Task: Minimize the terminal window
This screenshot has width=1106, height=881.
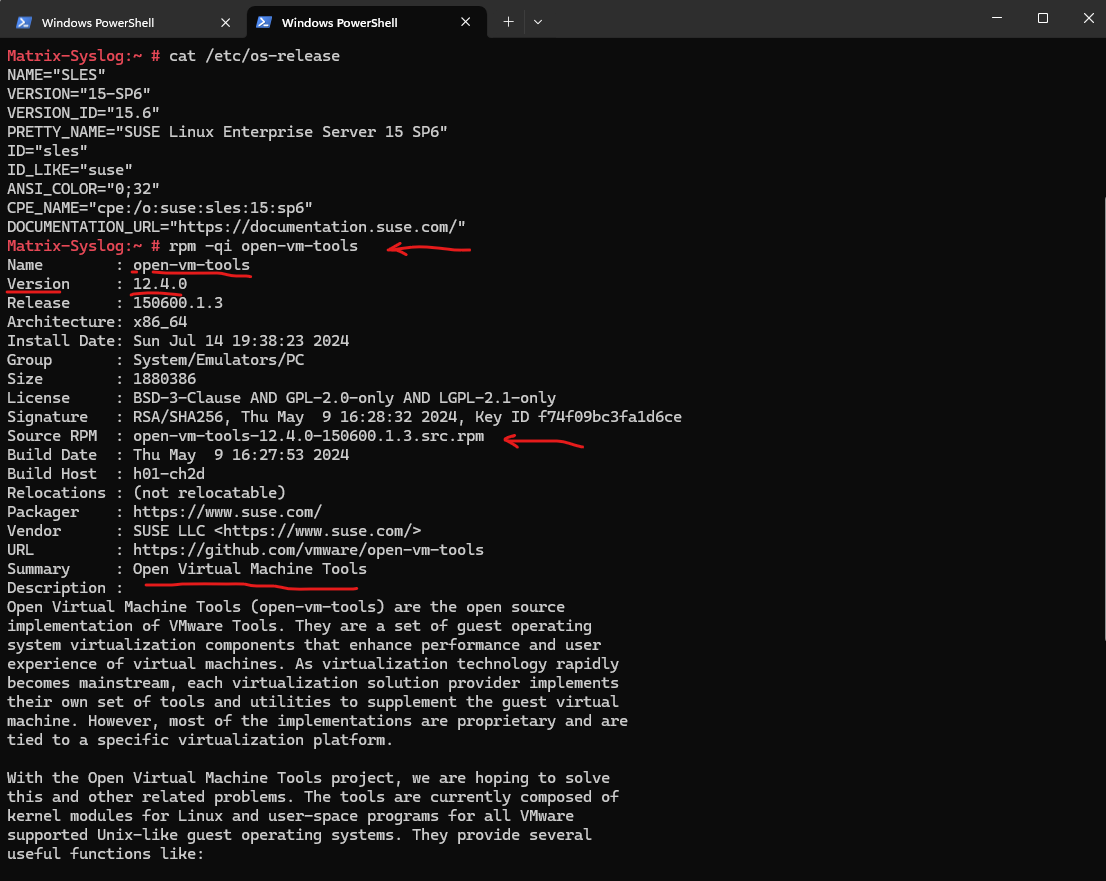Action: click(997, 18)
